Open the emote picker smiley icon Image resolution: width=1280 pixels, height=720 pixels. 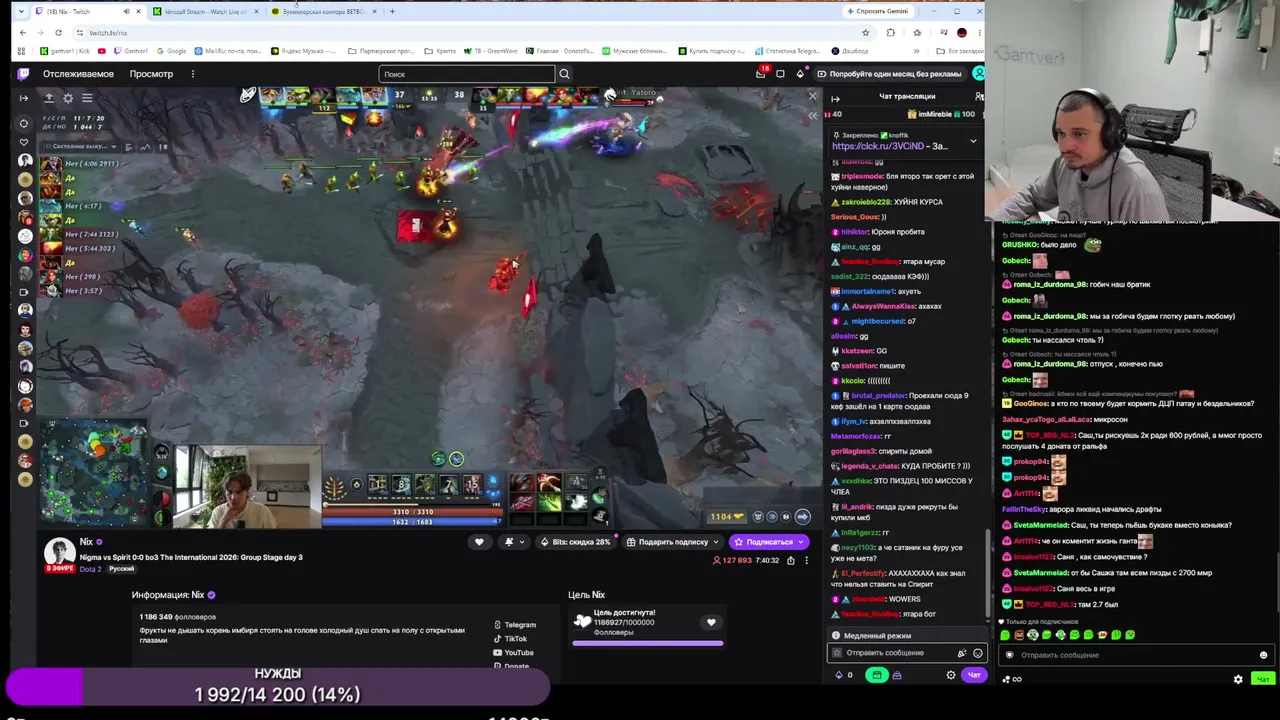coord(978,653)
